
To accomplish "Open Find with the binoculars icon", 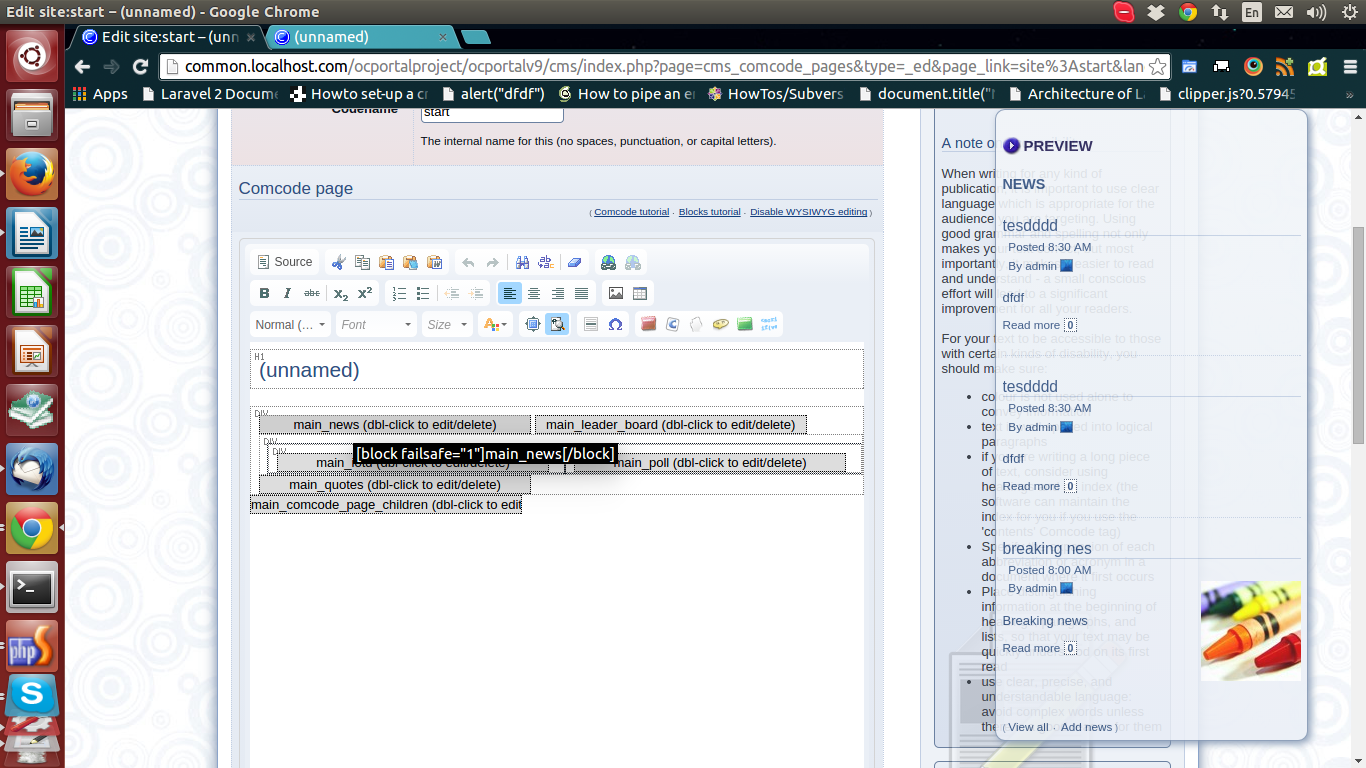I will pos(522,263).
